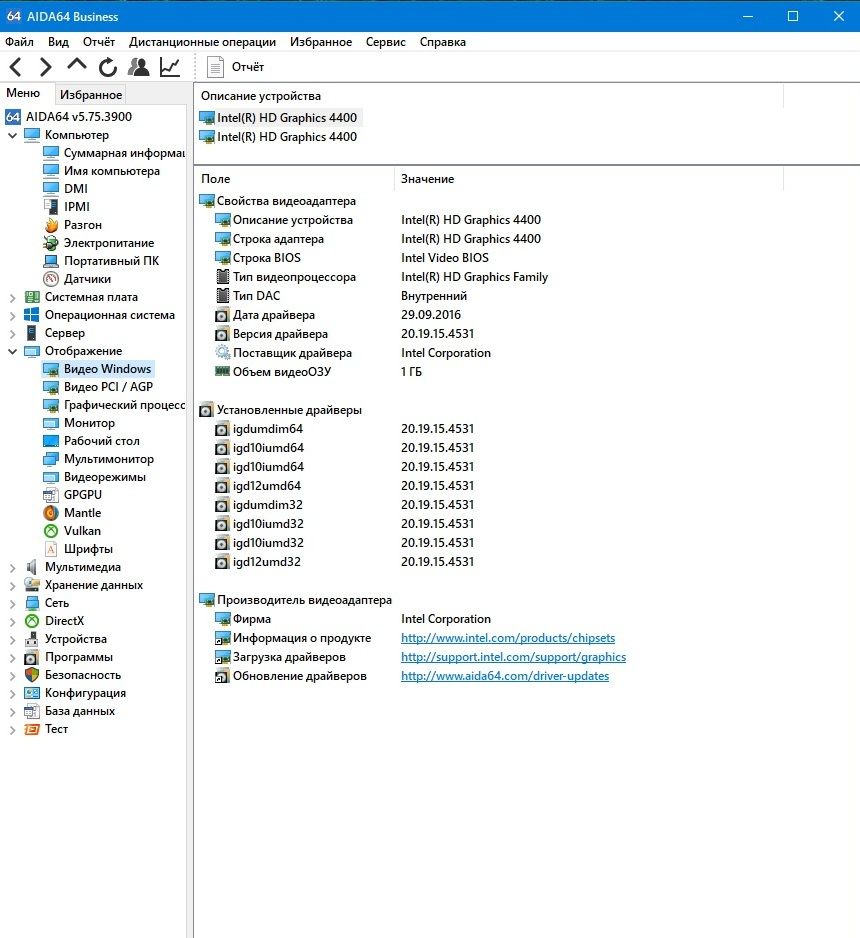The height and width of the screenshot is (938, 860).
Task: Collapse the Отображение tree node
Action: (x=12, y=351)
